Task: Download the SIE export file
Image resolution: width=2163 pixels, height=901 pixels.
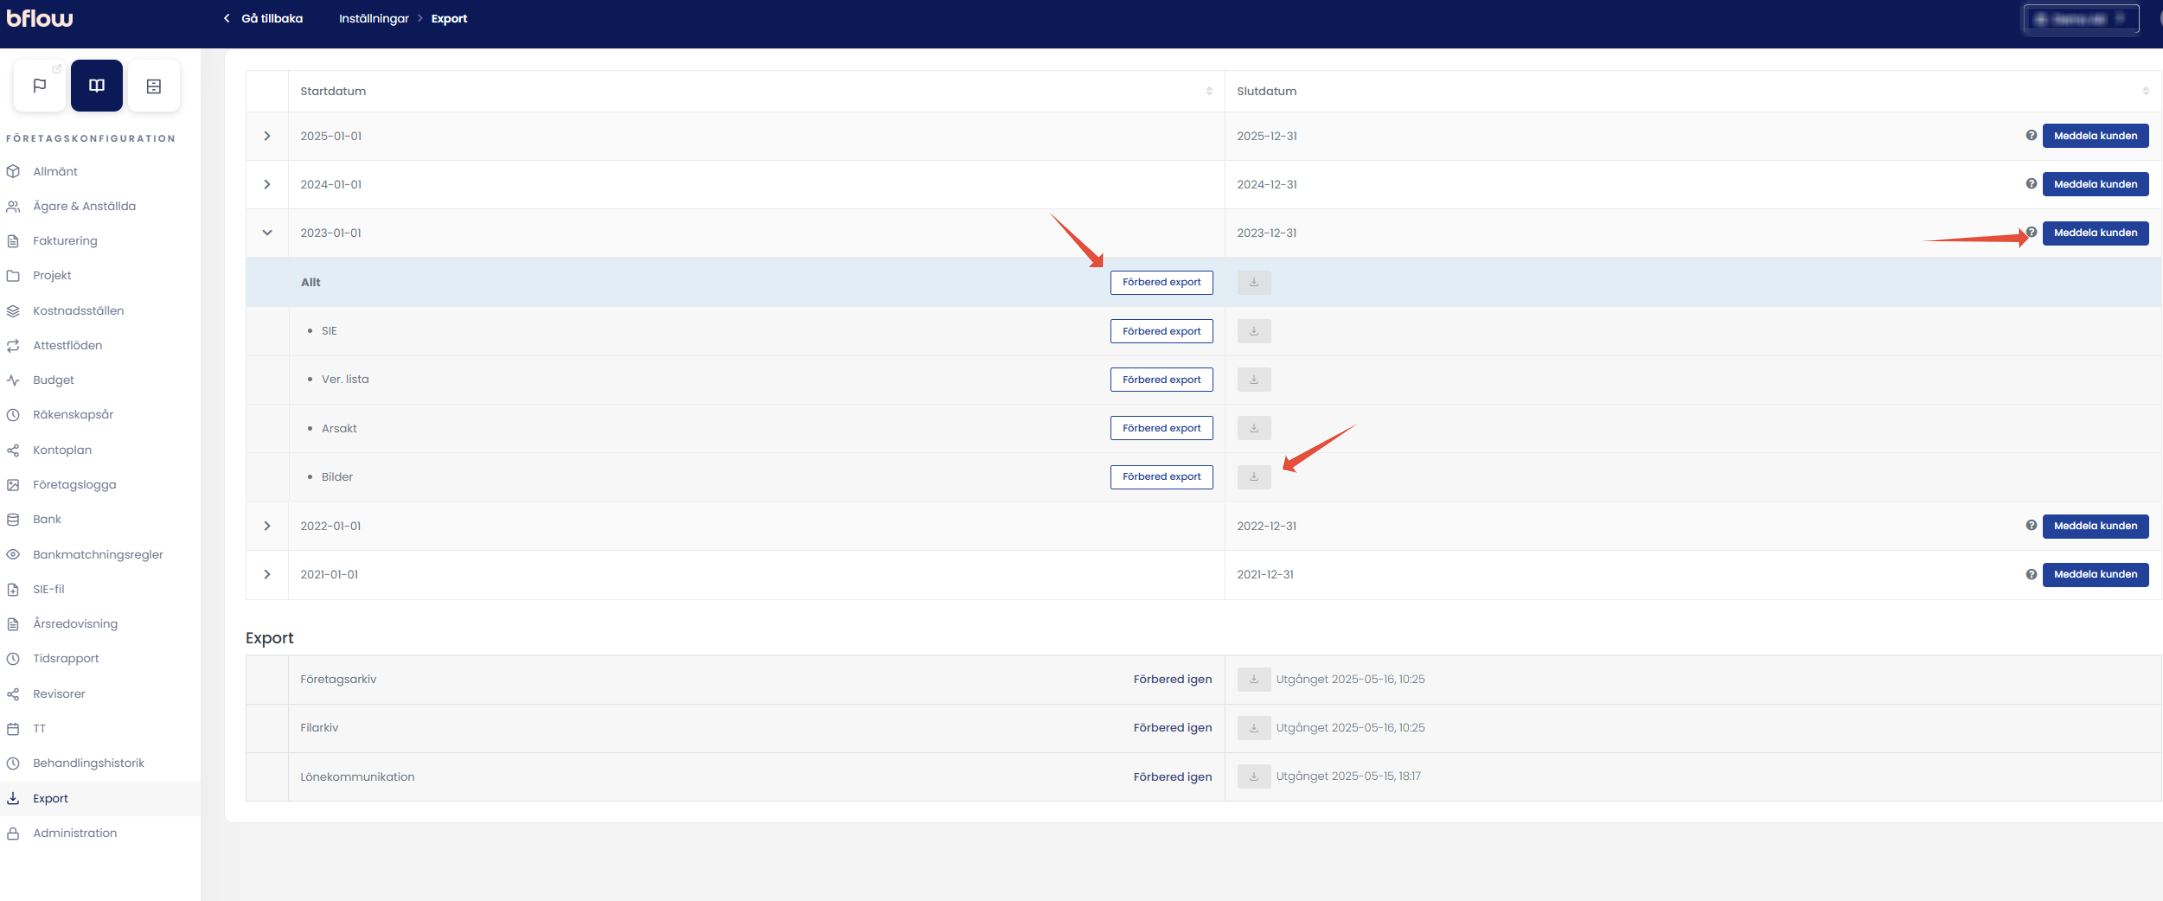Action: (x=1254, y=331)
